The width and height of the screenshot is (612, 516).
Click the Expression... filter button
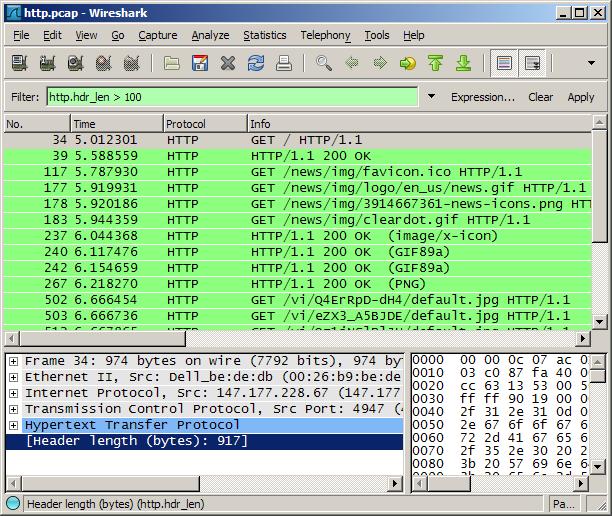click(x=483, y=97)
